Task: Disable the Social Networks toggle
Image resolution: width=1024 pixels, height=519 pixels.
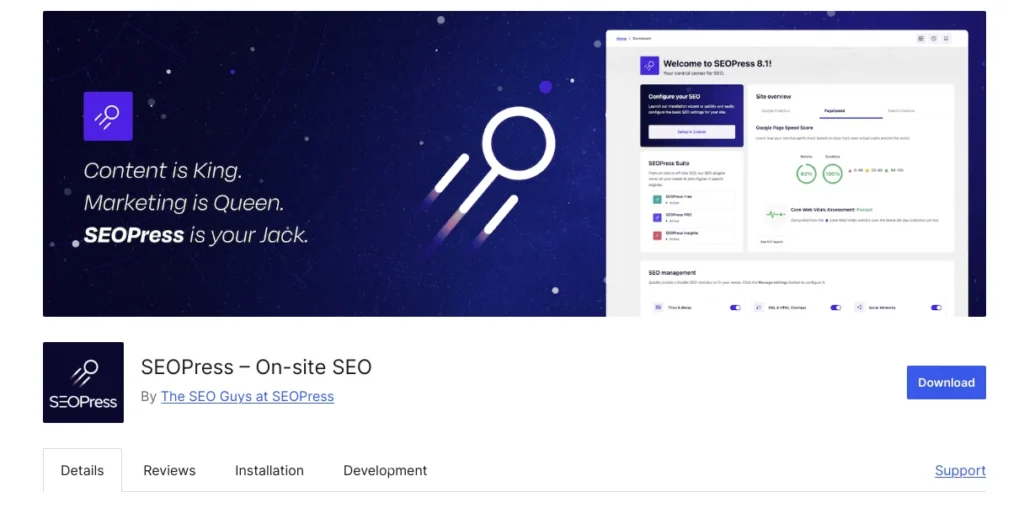Action: [936, 308]
